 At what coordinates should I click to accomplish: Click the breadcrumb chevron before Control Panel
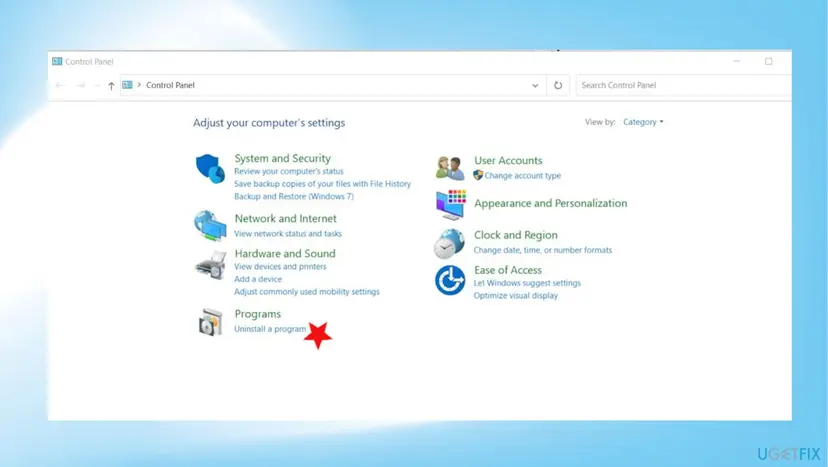[139, 85]
